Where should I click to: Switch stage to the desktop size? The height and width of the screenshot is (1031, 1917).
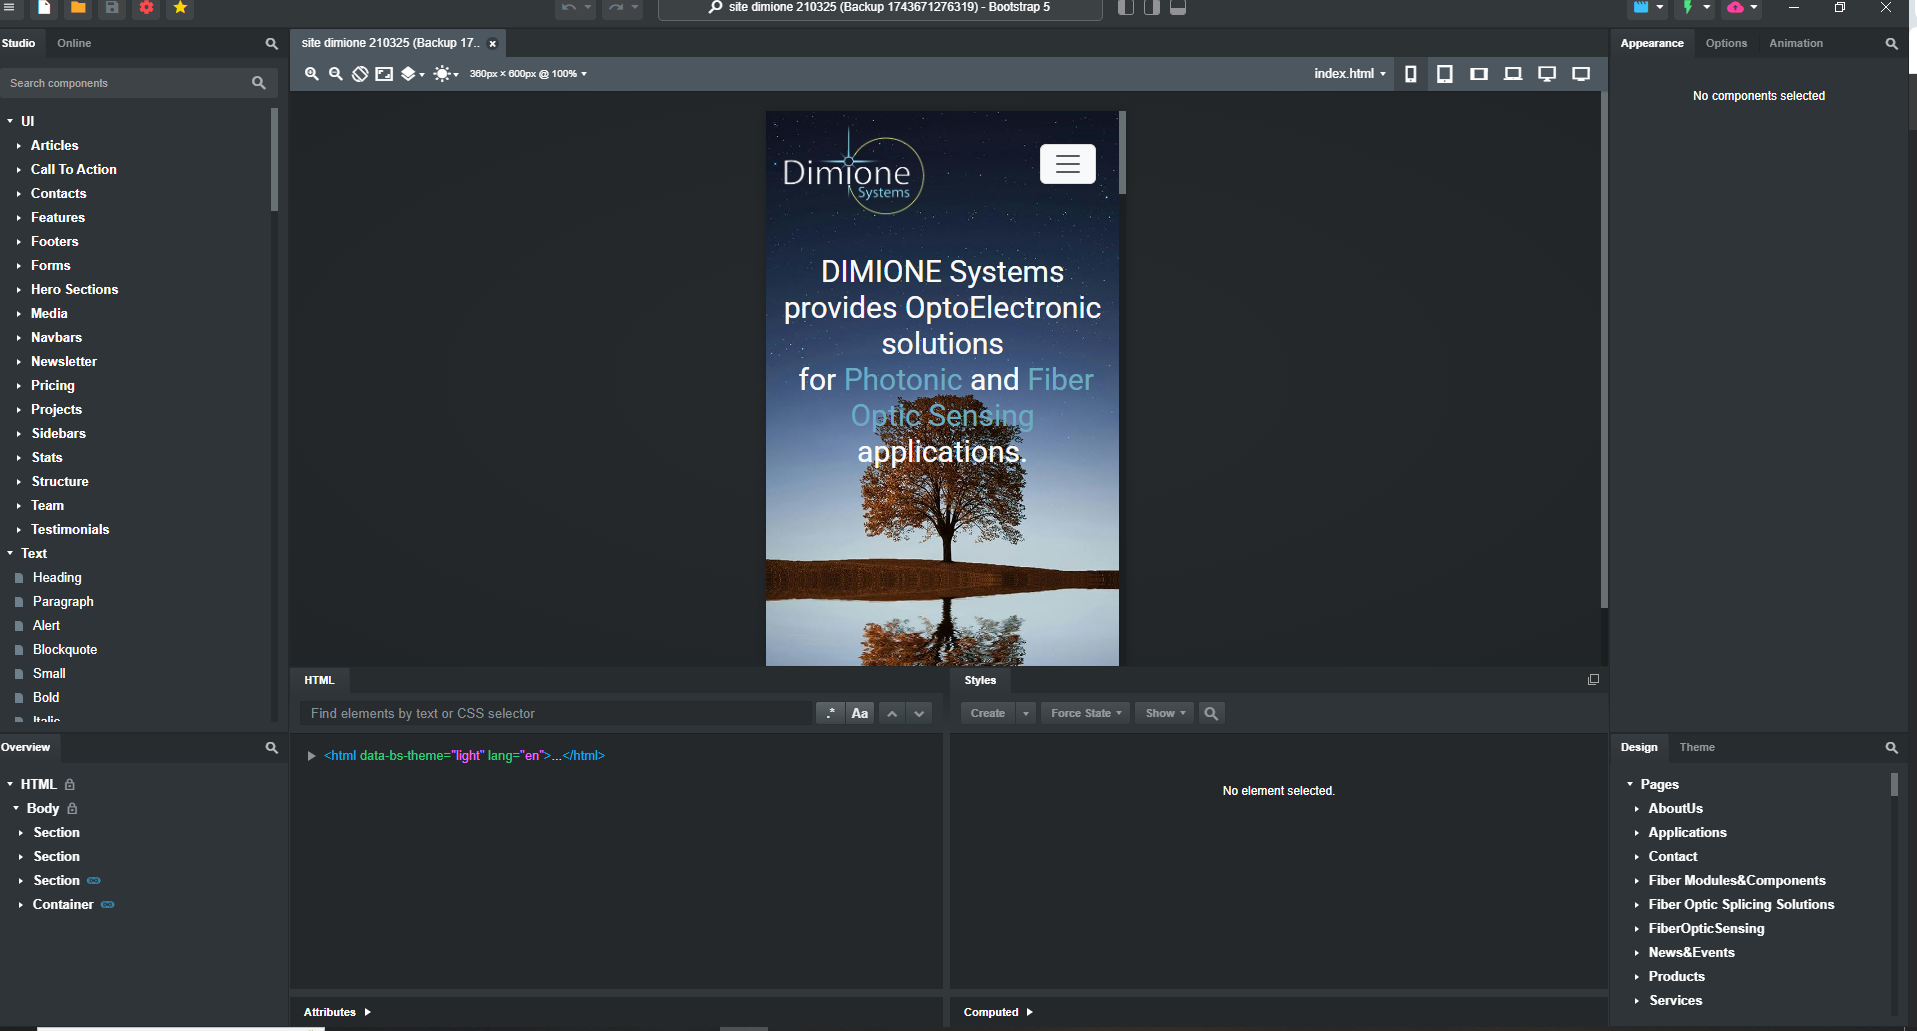1547,74
